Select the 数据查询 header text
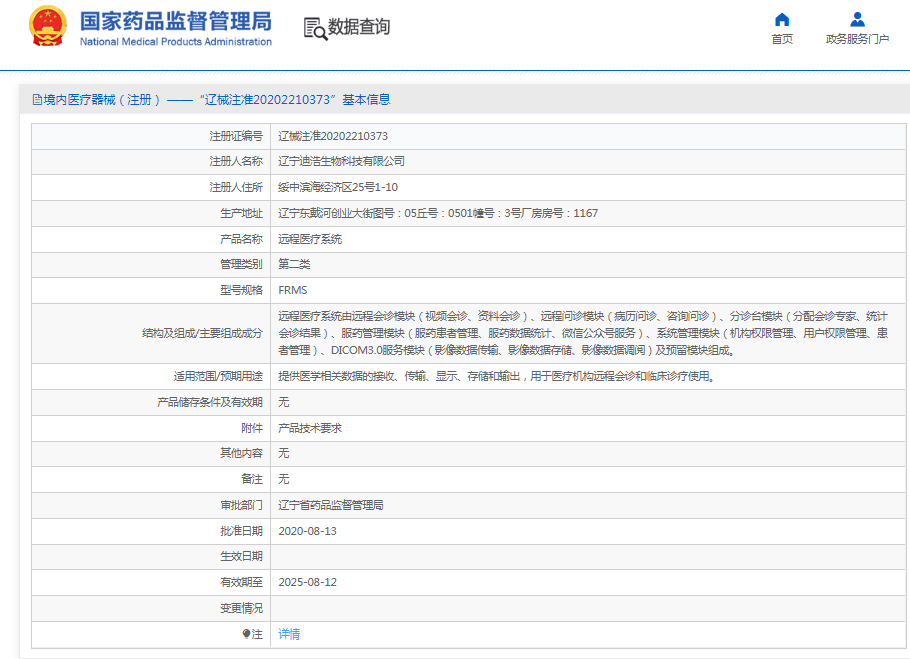The image size is (910, 659). click(359, 27)
